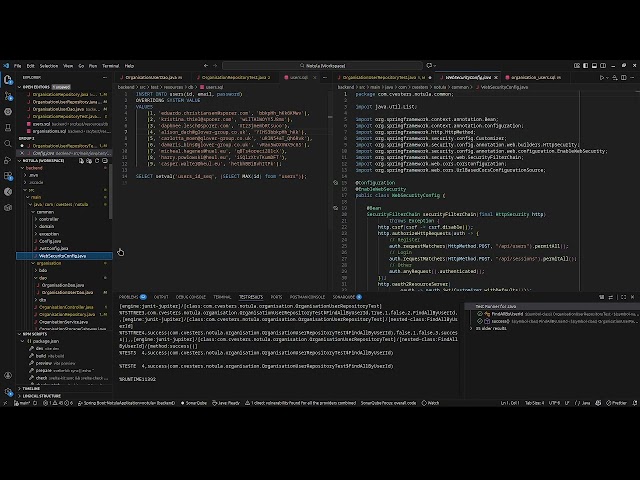The height and width of the screenshot is (480, 640).
Task: Expand the controller folder
Action: 49,219
